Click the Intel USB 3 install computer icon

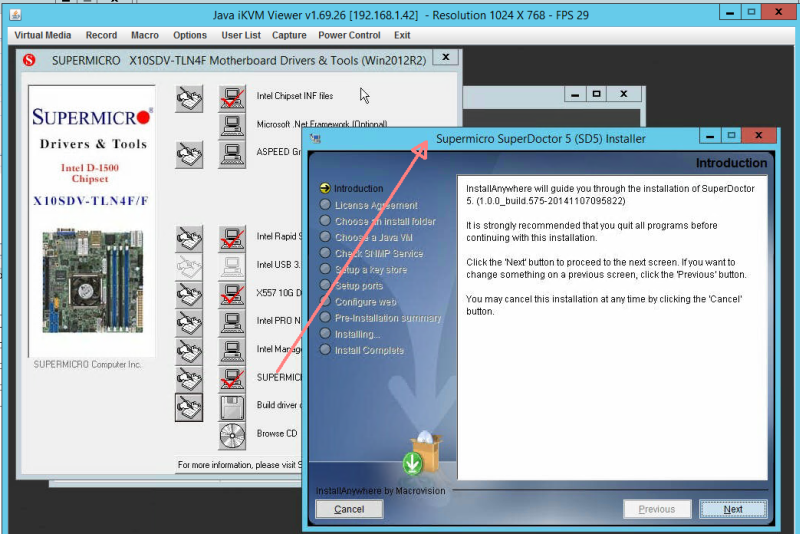click(x=232, y=267)
